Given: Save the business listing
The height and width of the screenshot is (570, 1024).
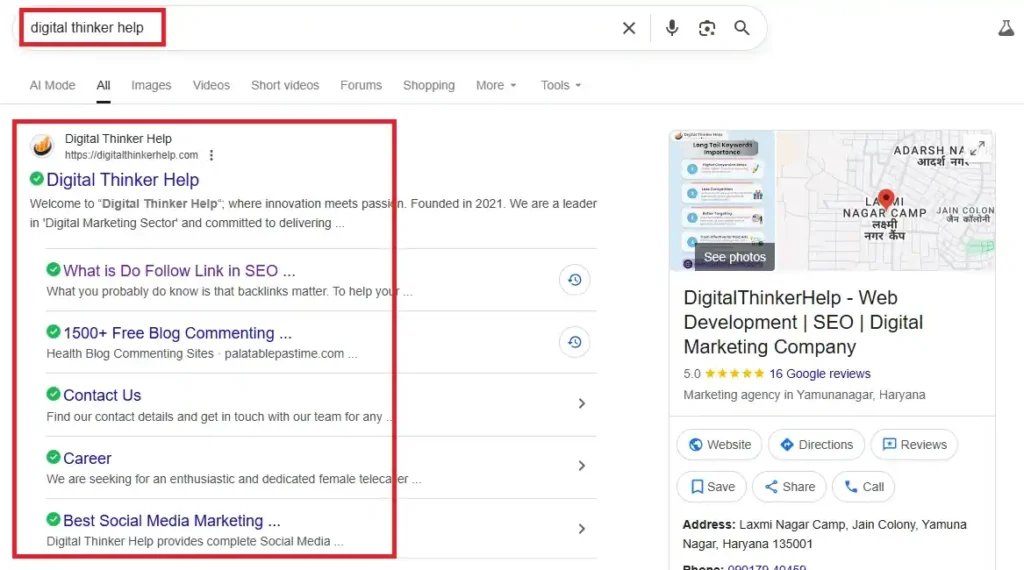Looking at the screenshot, I should 711,486.
